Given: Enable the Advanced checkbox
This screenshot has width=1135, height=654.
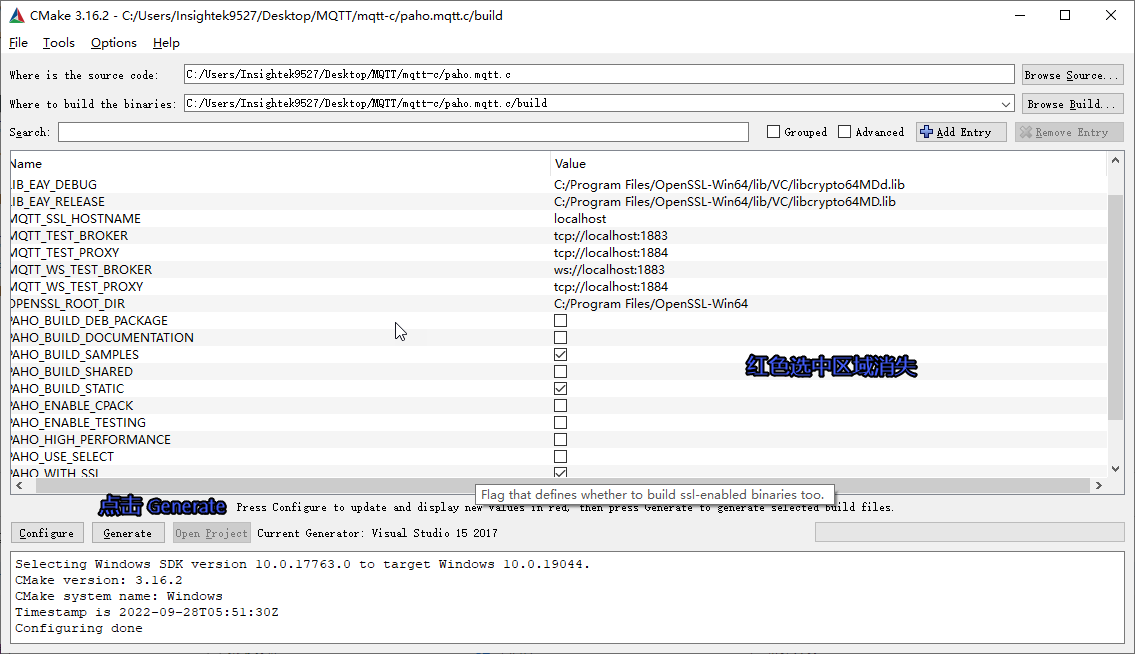Looking at the screenshot, I should coord(844,132).
